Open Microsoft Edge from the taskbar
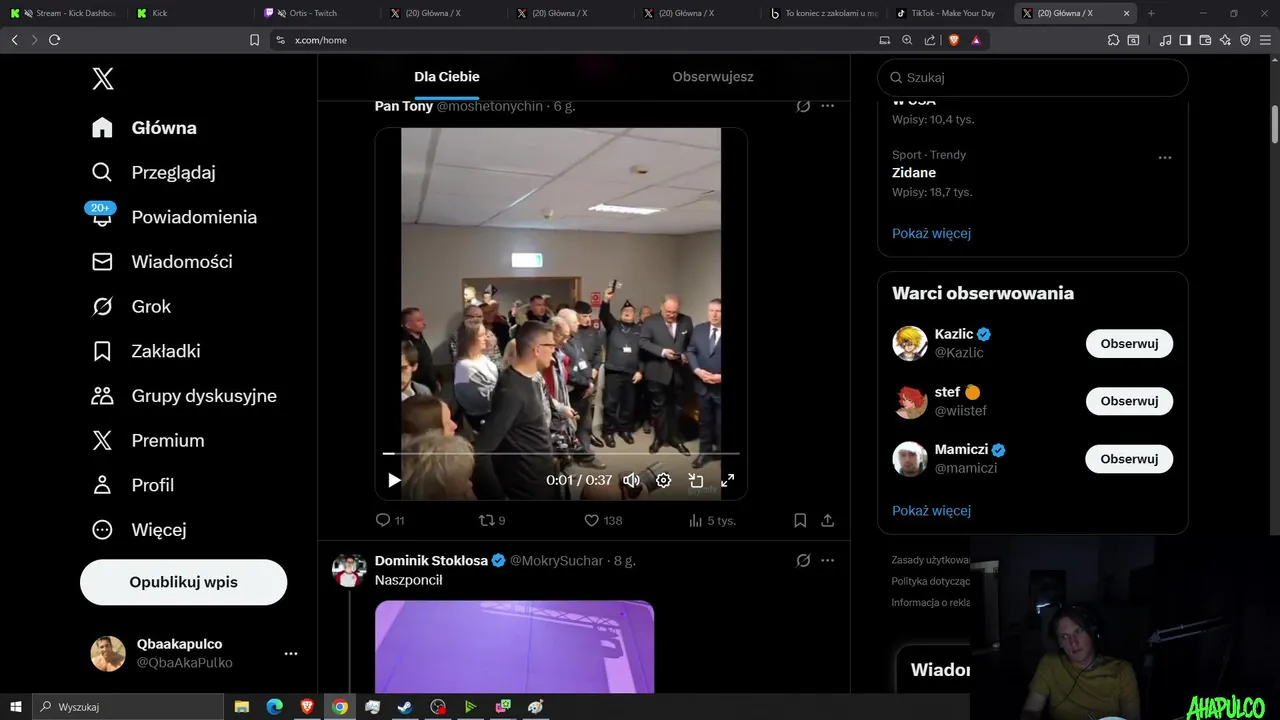The width and height of the screenshot is (1280, 720). point(274,707)
